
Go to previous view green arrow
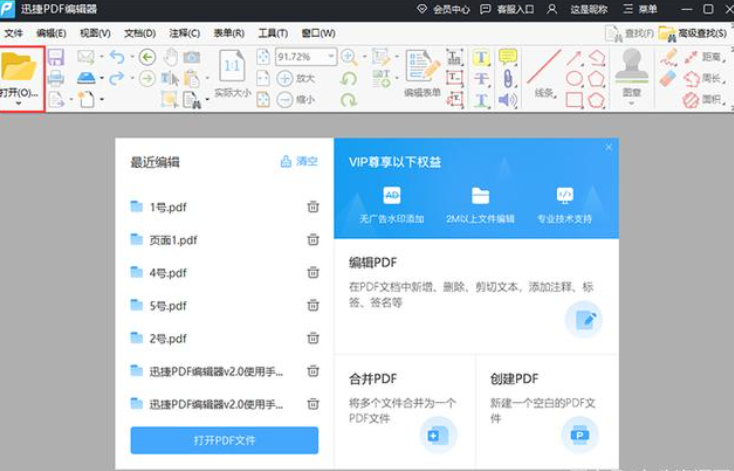click(147, 57)
